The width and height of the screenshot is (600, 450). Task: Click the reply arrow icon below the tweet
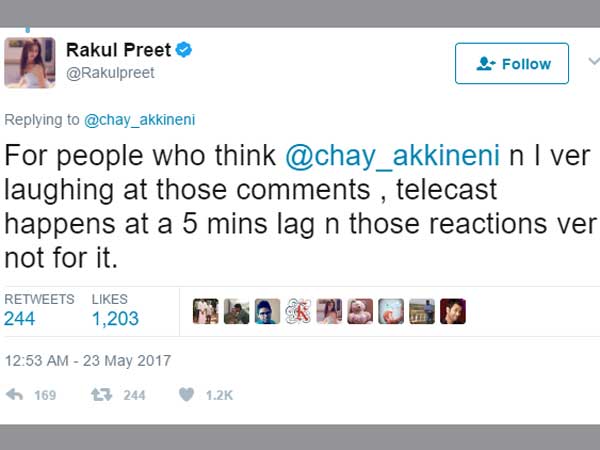click(15, 395)
